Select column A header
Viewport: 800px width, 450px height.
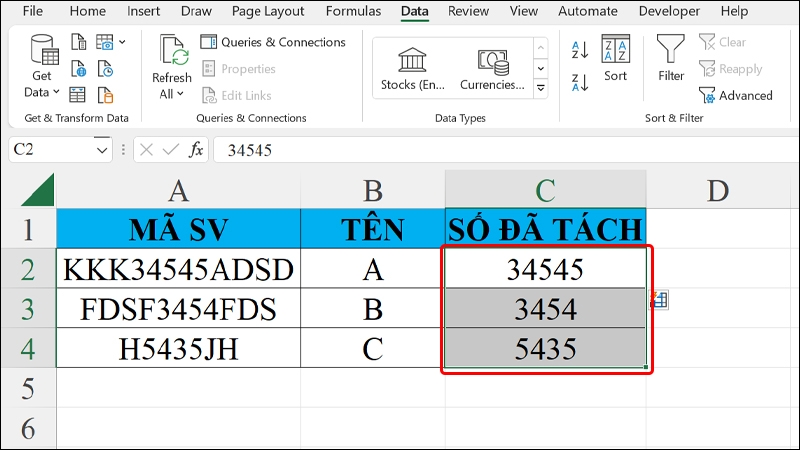tap(179, 190)
